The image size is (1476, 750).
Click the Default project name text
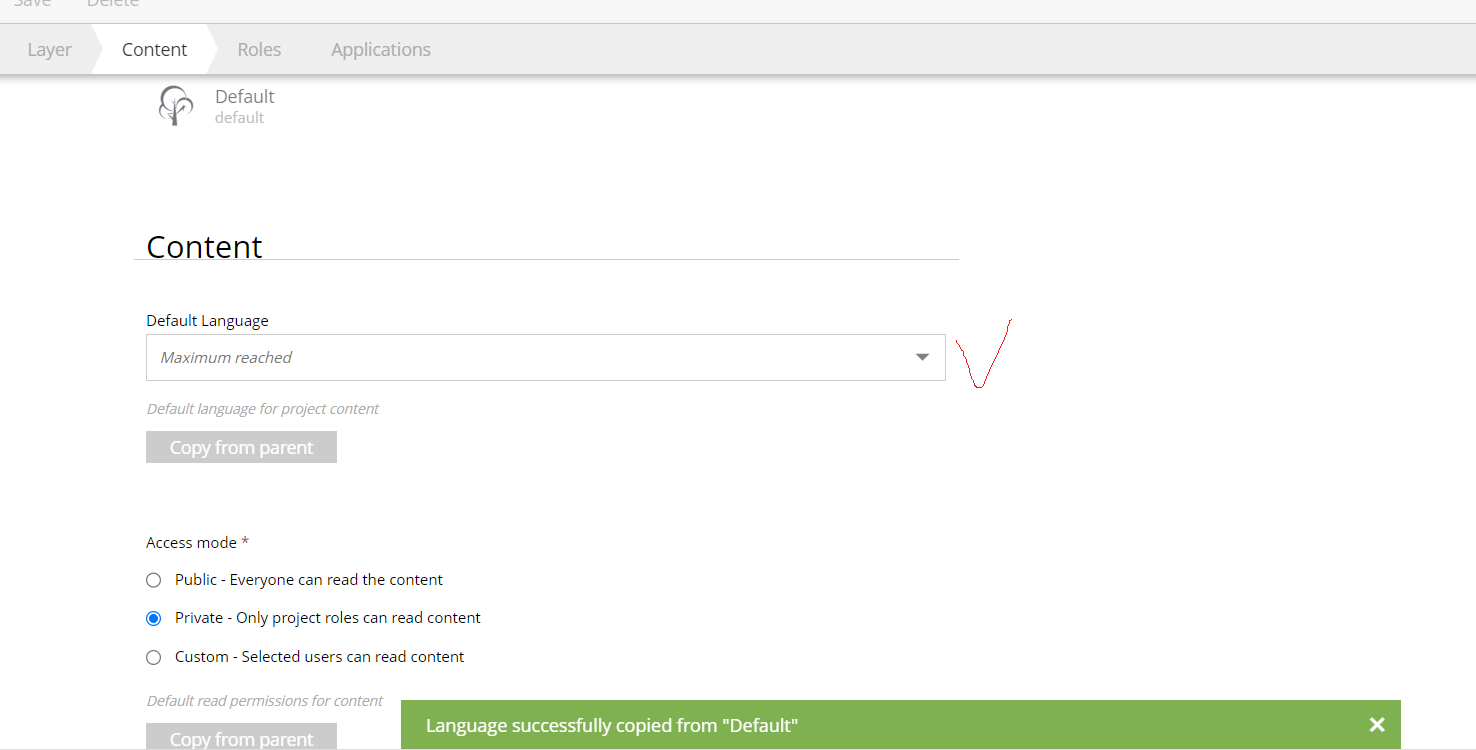tap(245, 97)
